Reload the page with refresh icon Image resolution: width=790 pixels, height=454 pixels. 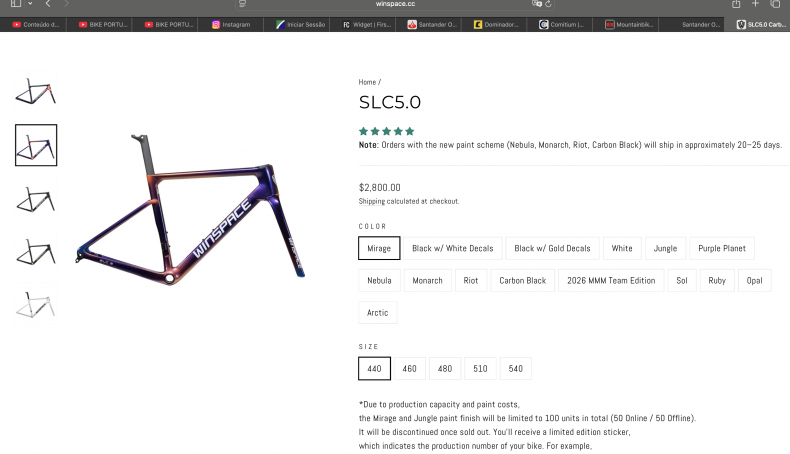(549, 4)
